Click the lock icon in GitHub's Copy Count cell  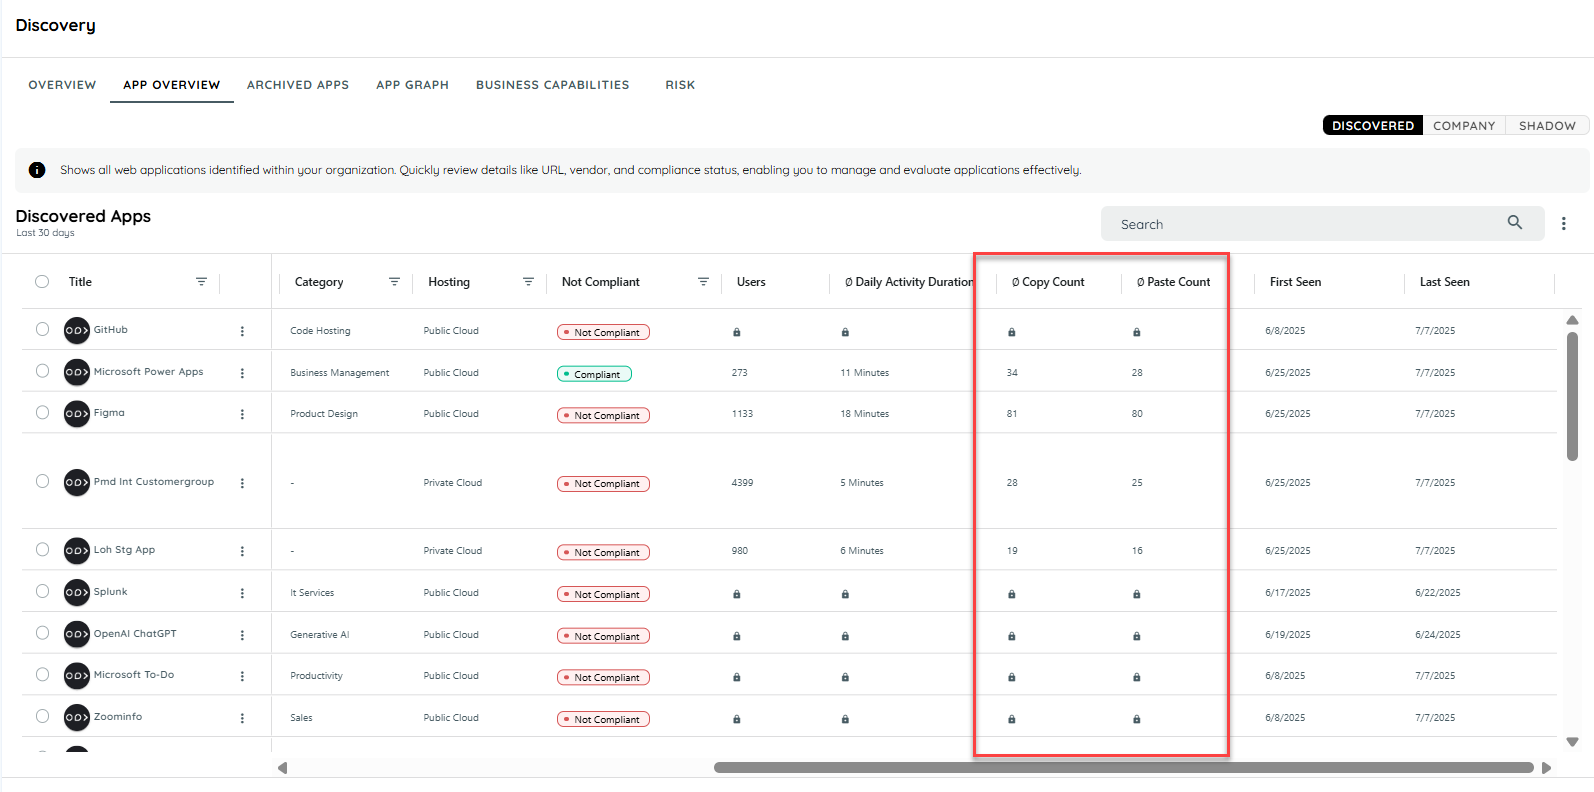coord(1012,332)
